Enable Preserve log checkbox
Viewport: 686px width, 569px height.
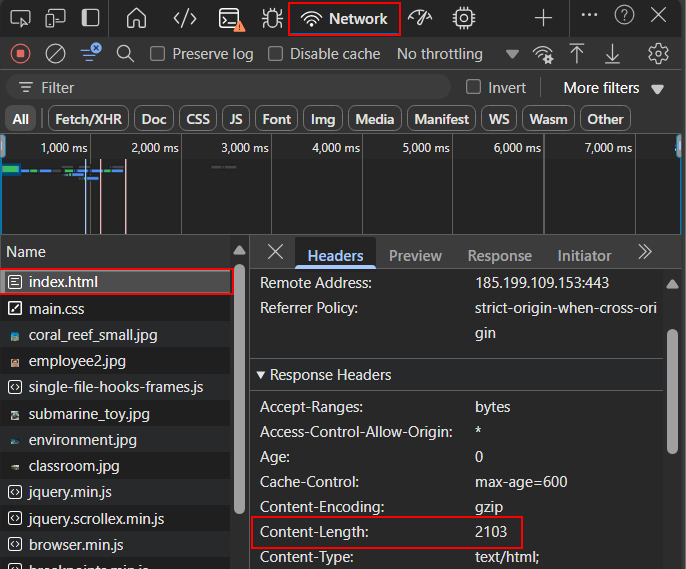click(x=158, y=54)
